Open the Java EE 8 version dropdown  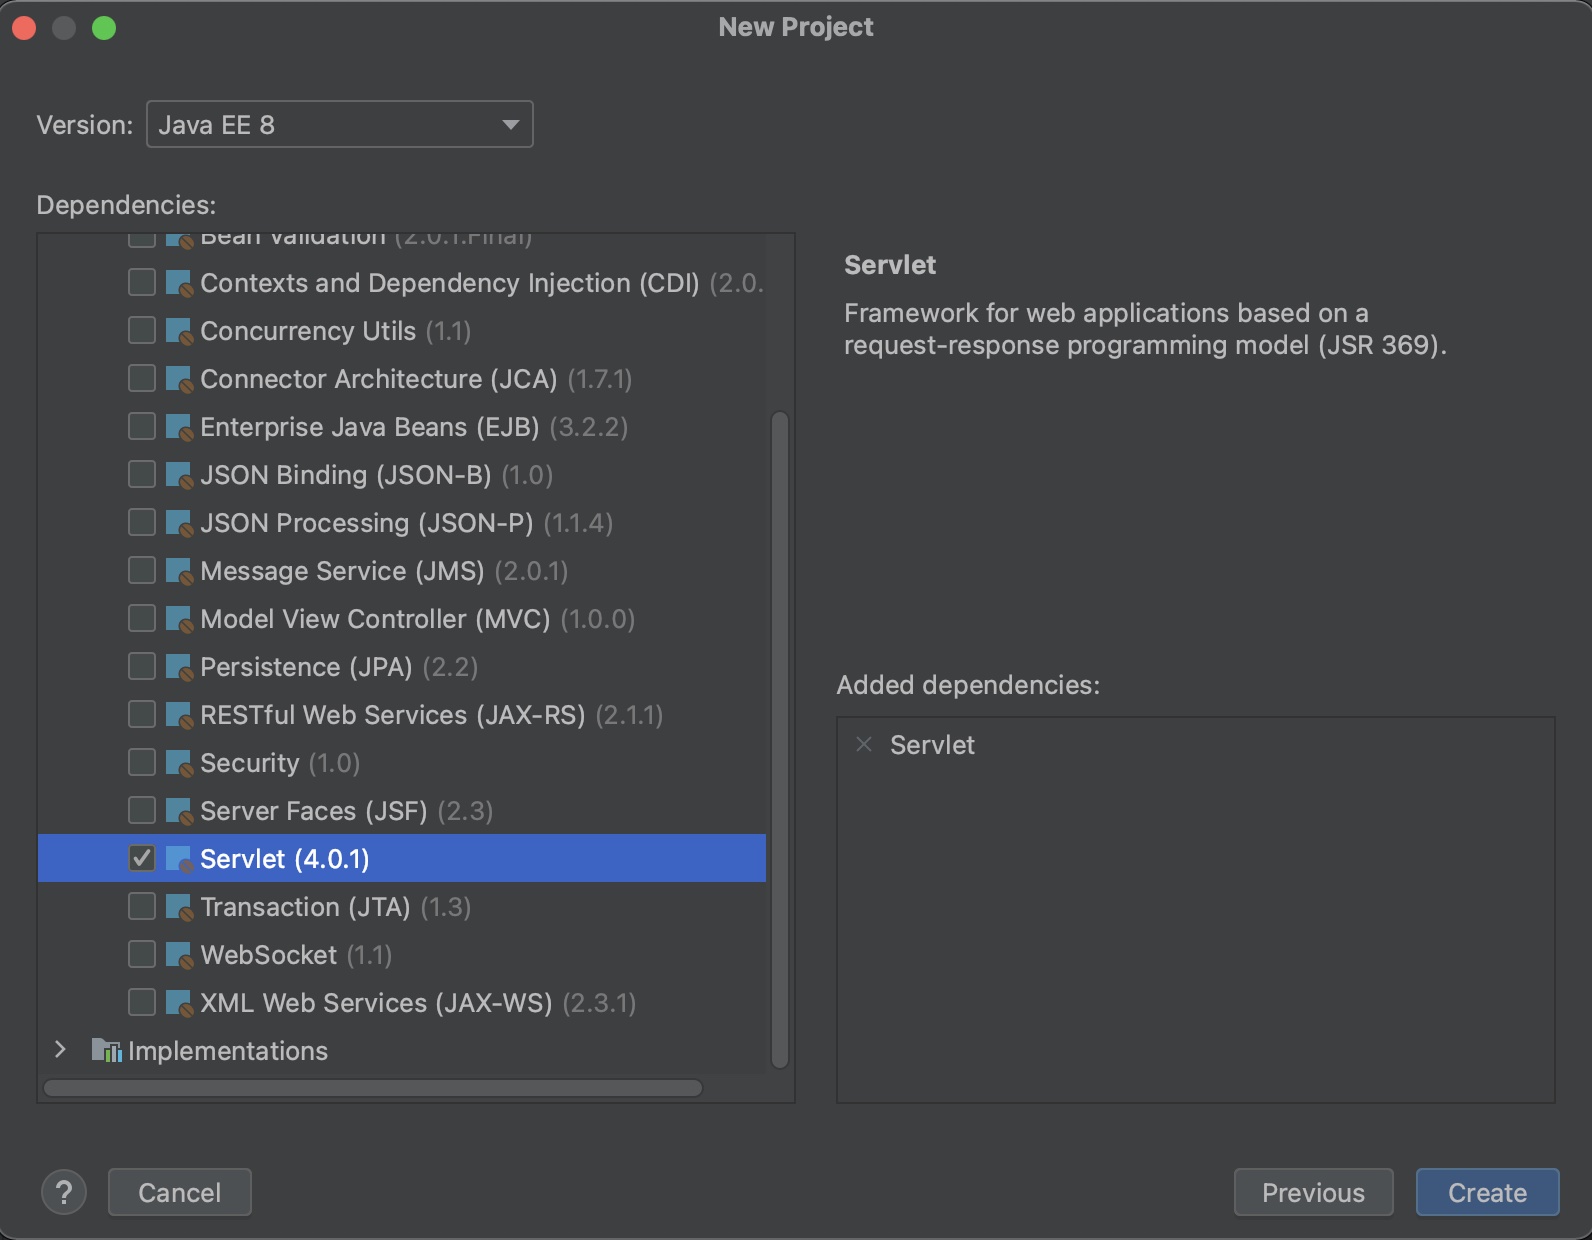coord(340,124)
